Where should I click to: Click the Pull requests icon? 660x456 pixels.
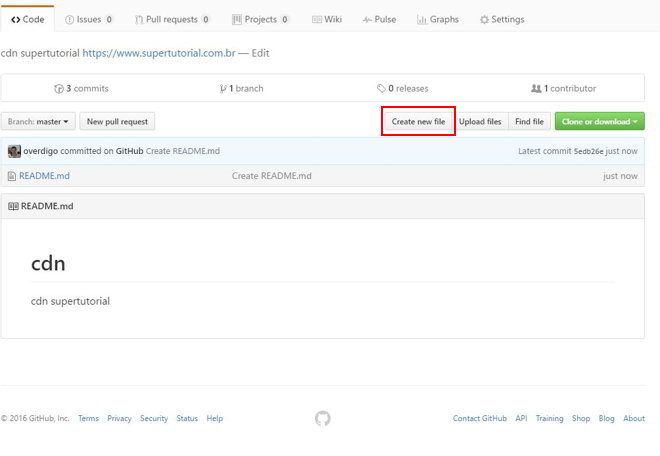pos(139,20)
